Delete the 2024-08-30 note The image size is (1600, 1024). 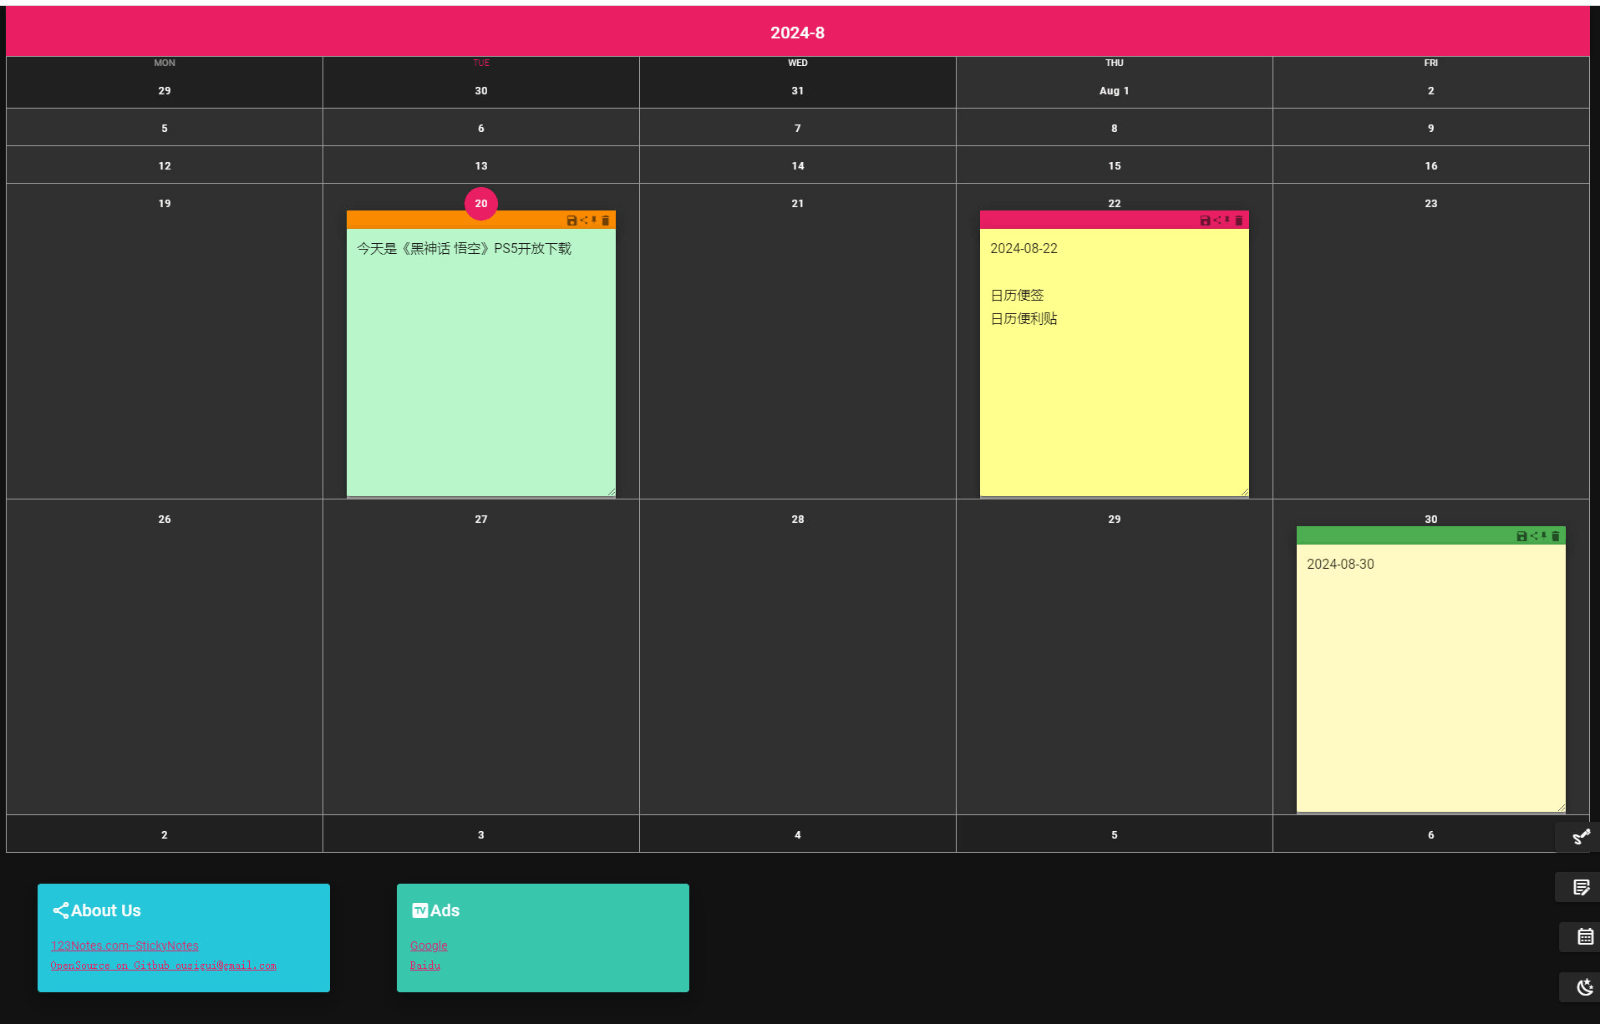click(1555, 536)
